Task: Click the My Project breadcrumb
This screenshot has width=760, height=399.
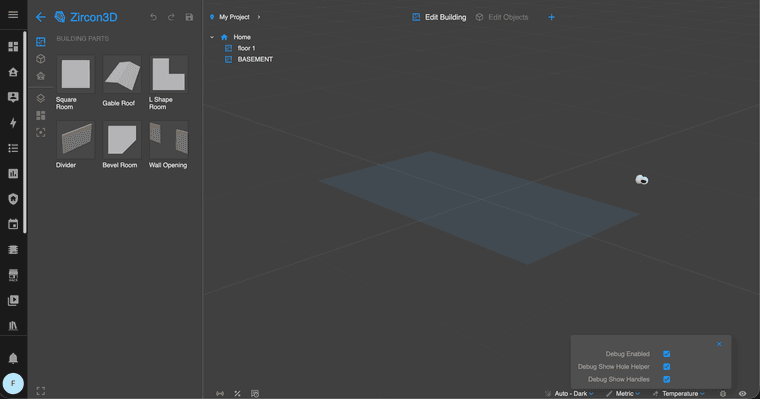Action: tap(234, 17)
